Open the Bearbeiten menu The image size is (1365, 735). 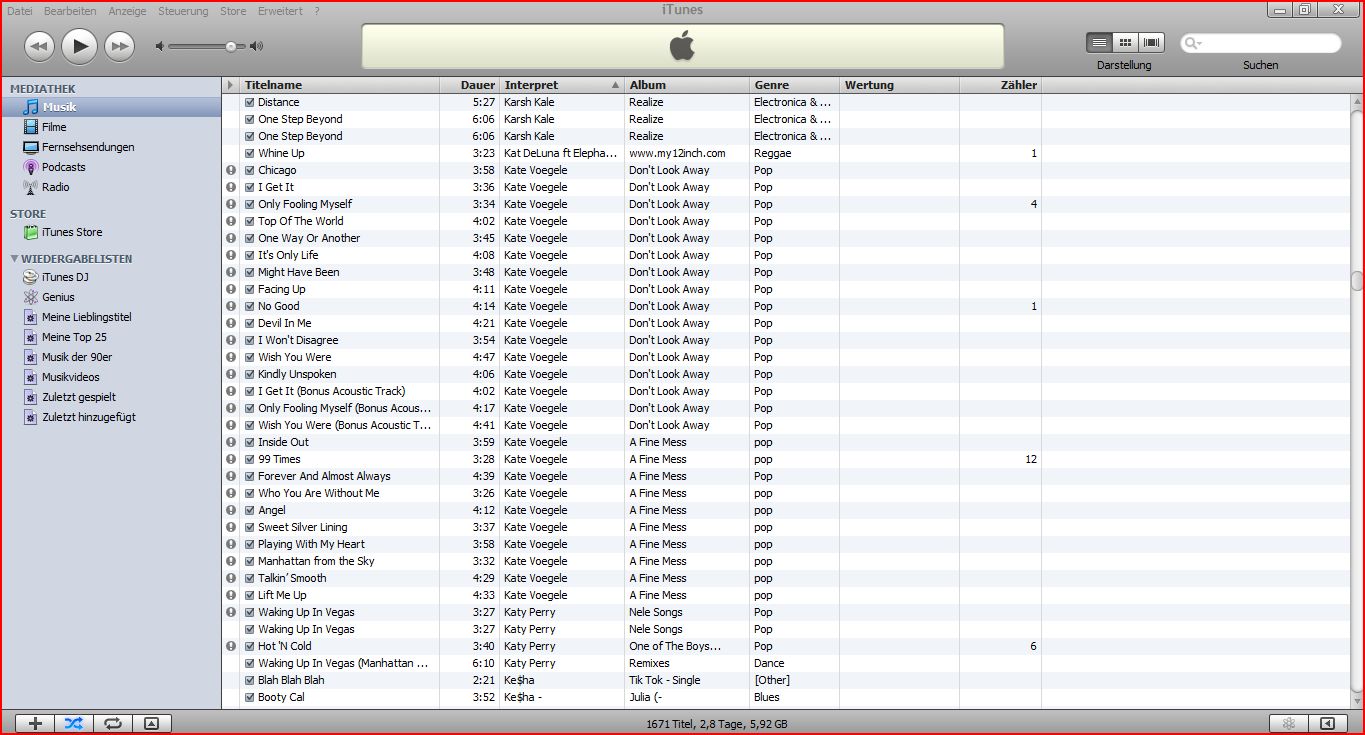71,11
